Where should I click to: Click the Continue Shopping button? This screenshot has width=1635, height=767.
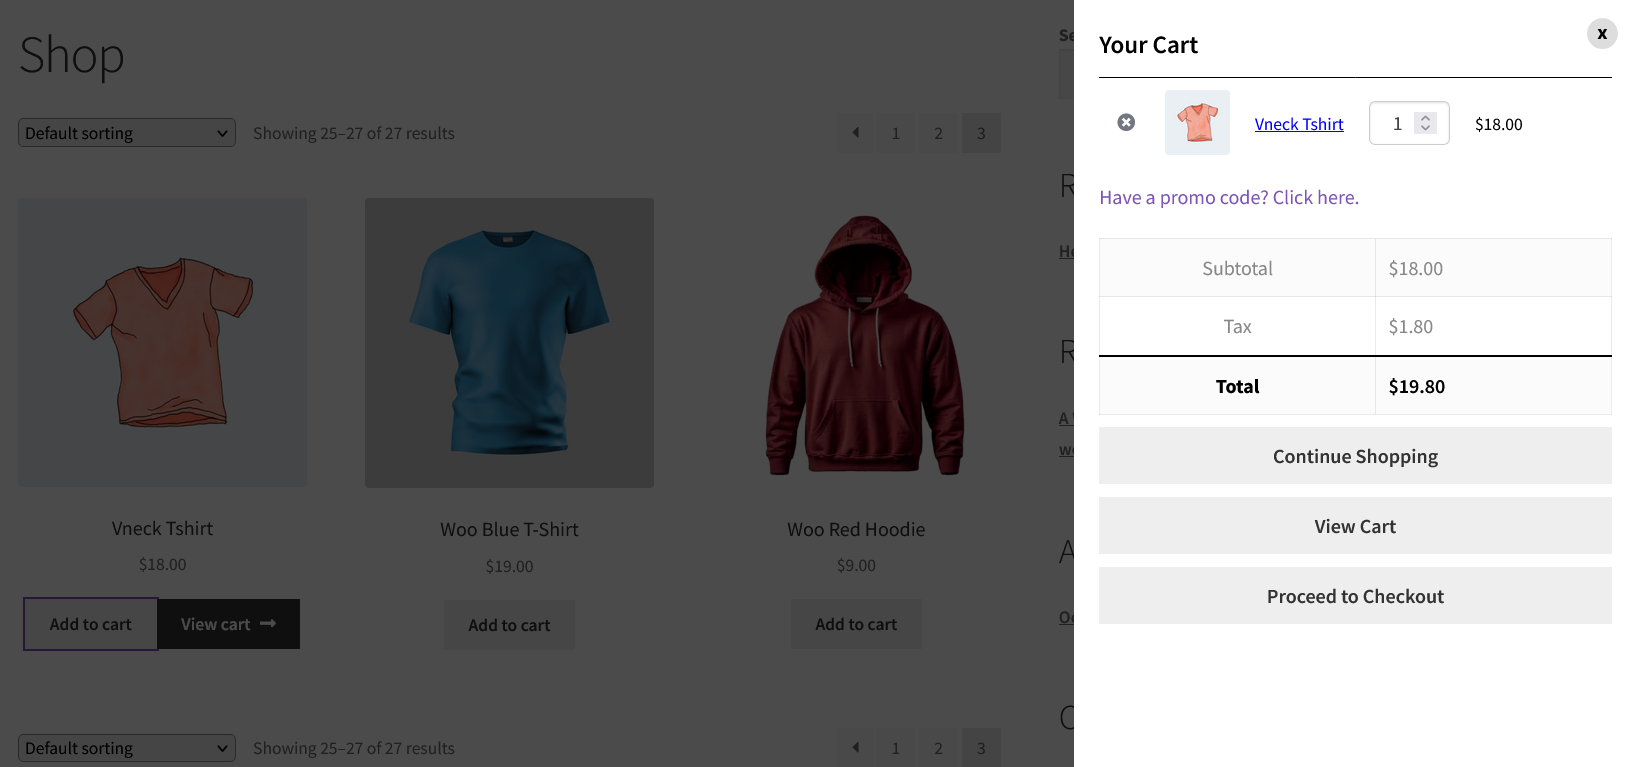(1355, 455)
